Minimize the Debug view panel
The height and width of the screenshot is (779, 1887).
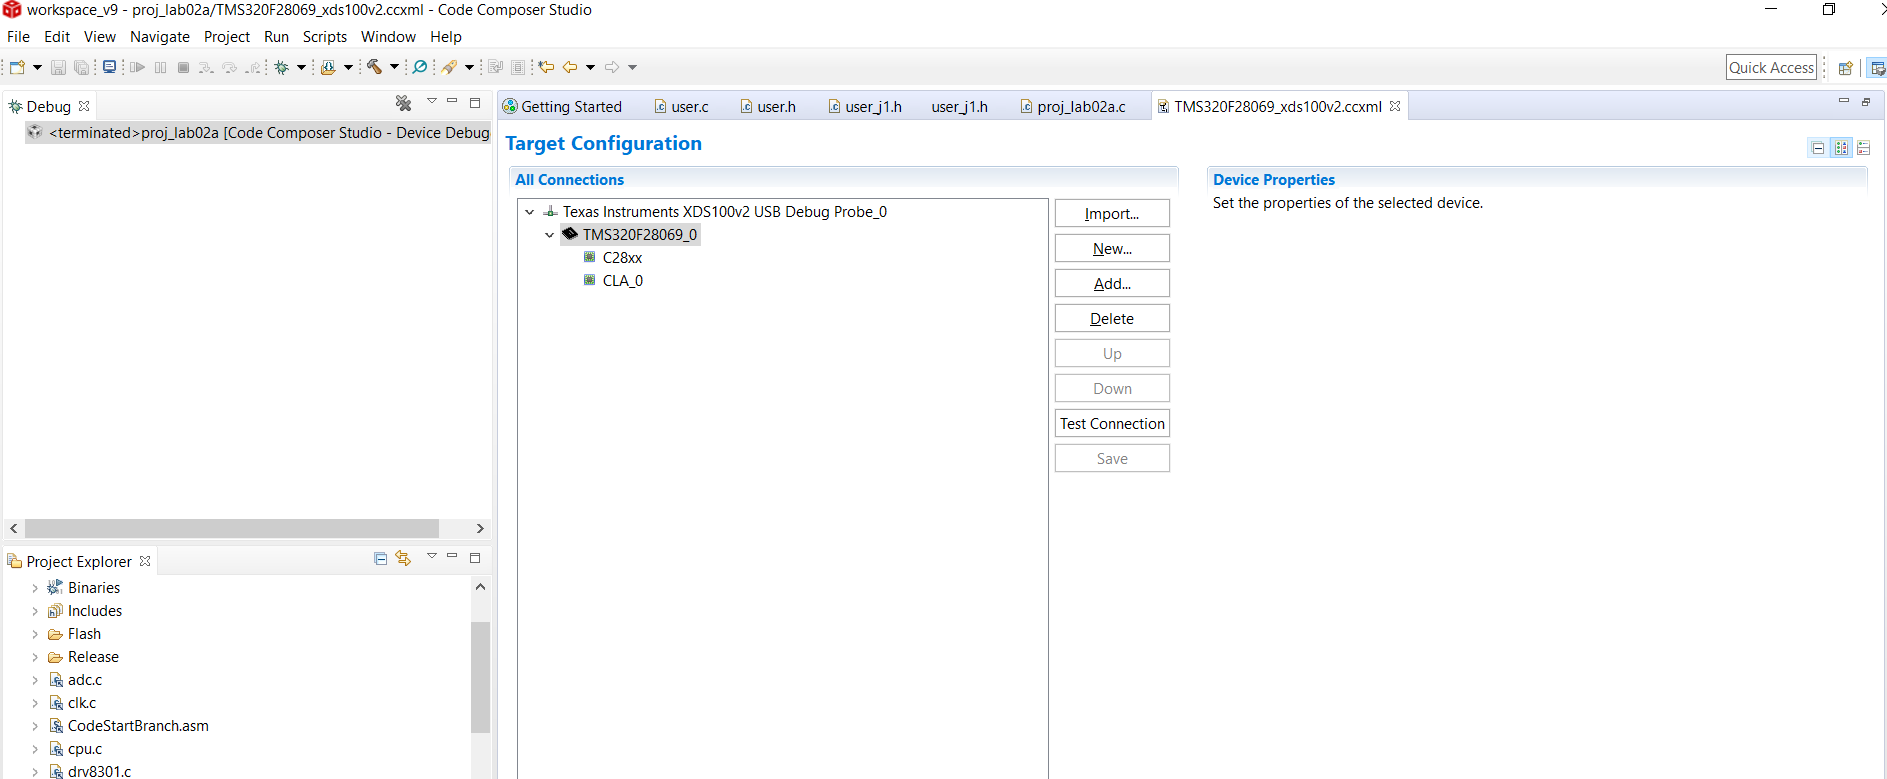(x=452, y=101)
